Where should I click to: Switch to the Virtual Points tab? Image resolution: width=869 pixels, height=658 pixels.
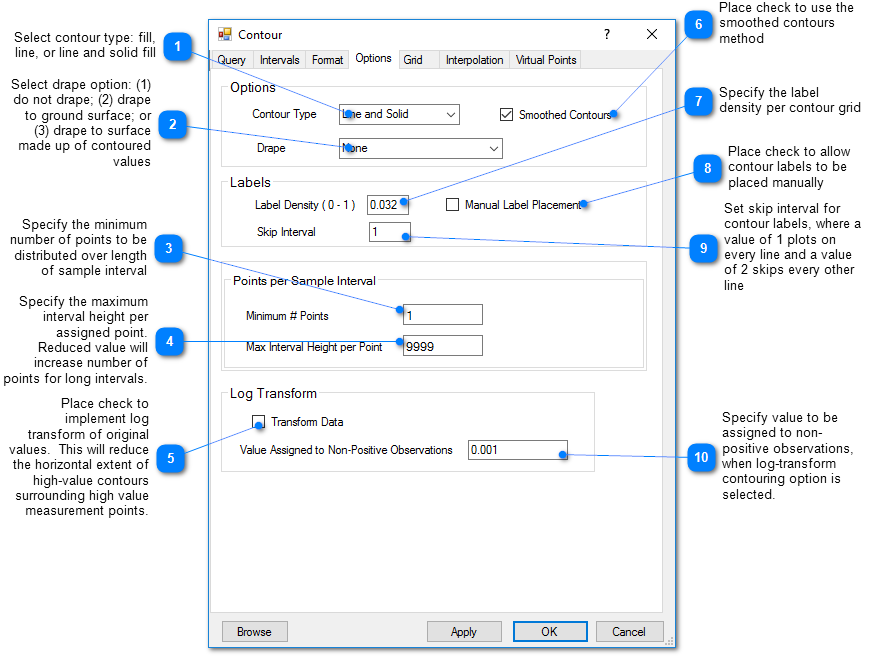click(545, 60)
